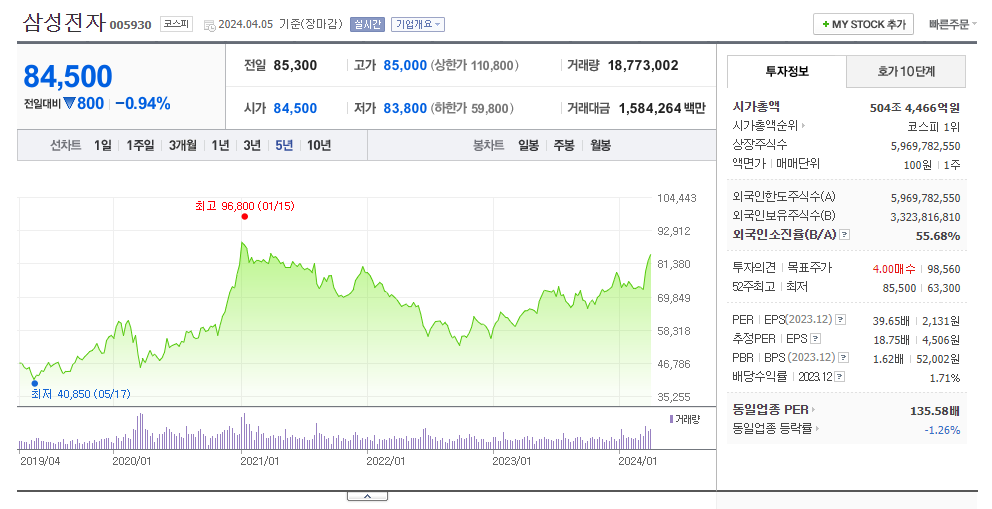Click the 거래량 legend marker
The image size is (992, 509).
(671, 419)
